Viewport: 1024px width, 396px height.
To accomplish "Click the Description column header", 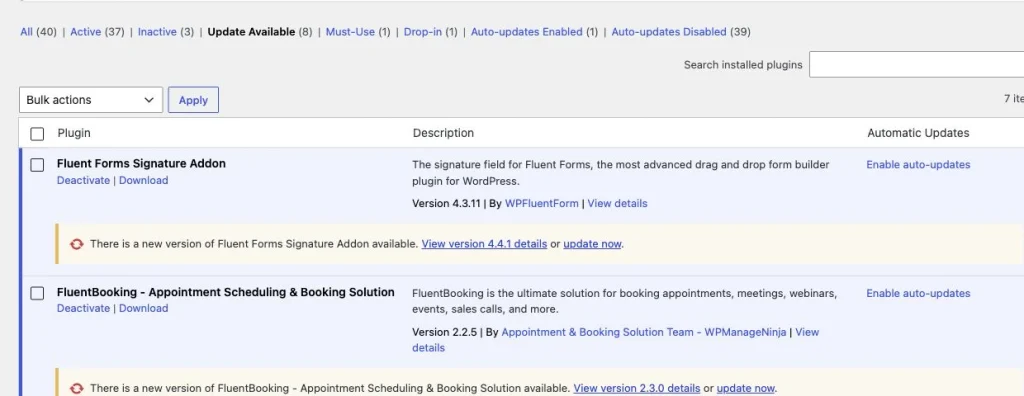I will tap(443, 133).
